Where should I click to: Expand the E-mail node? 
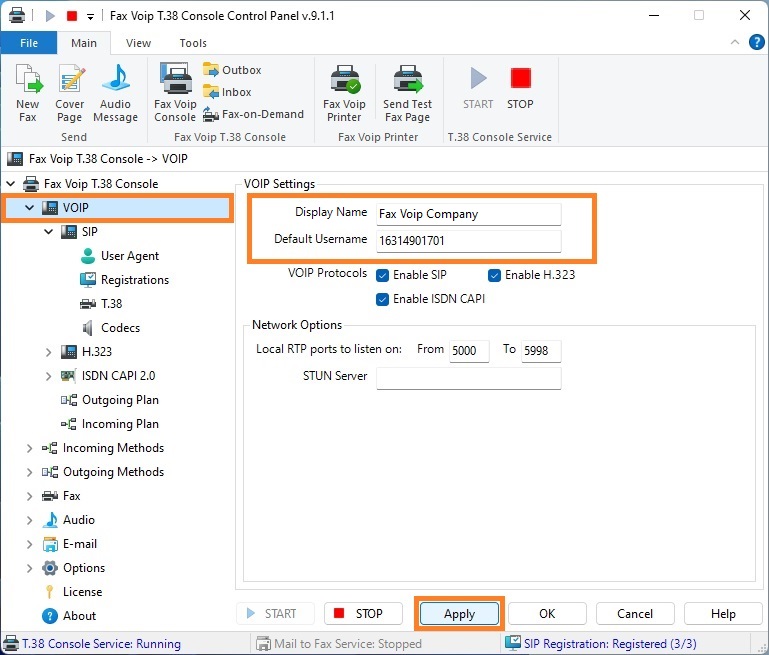[29, 544]
